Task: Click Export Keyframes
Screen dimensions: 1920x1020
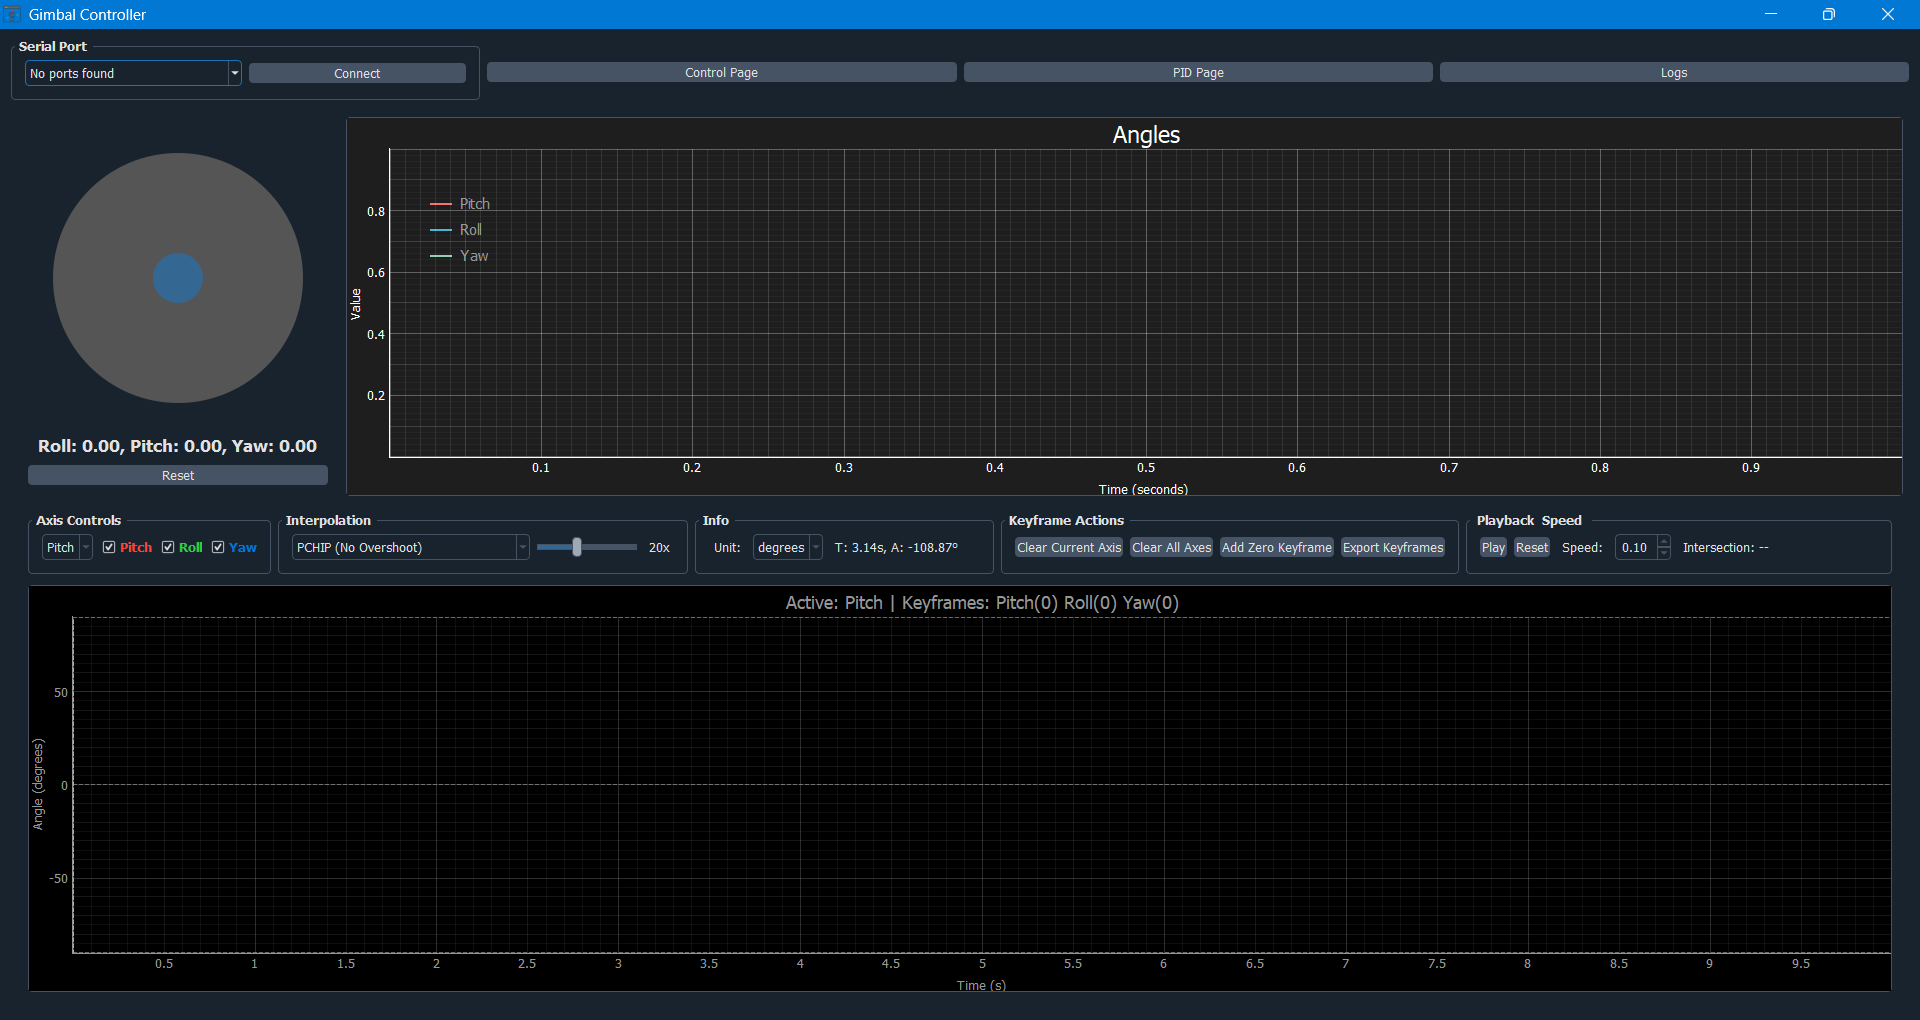Action: (1392, 547)
